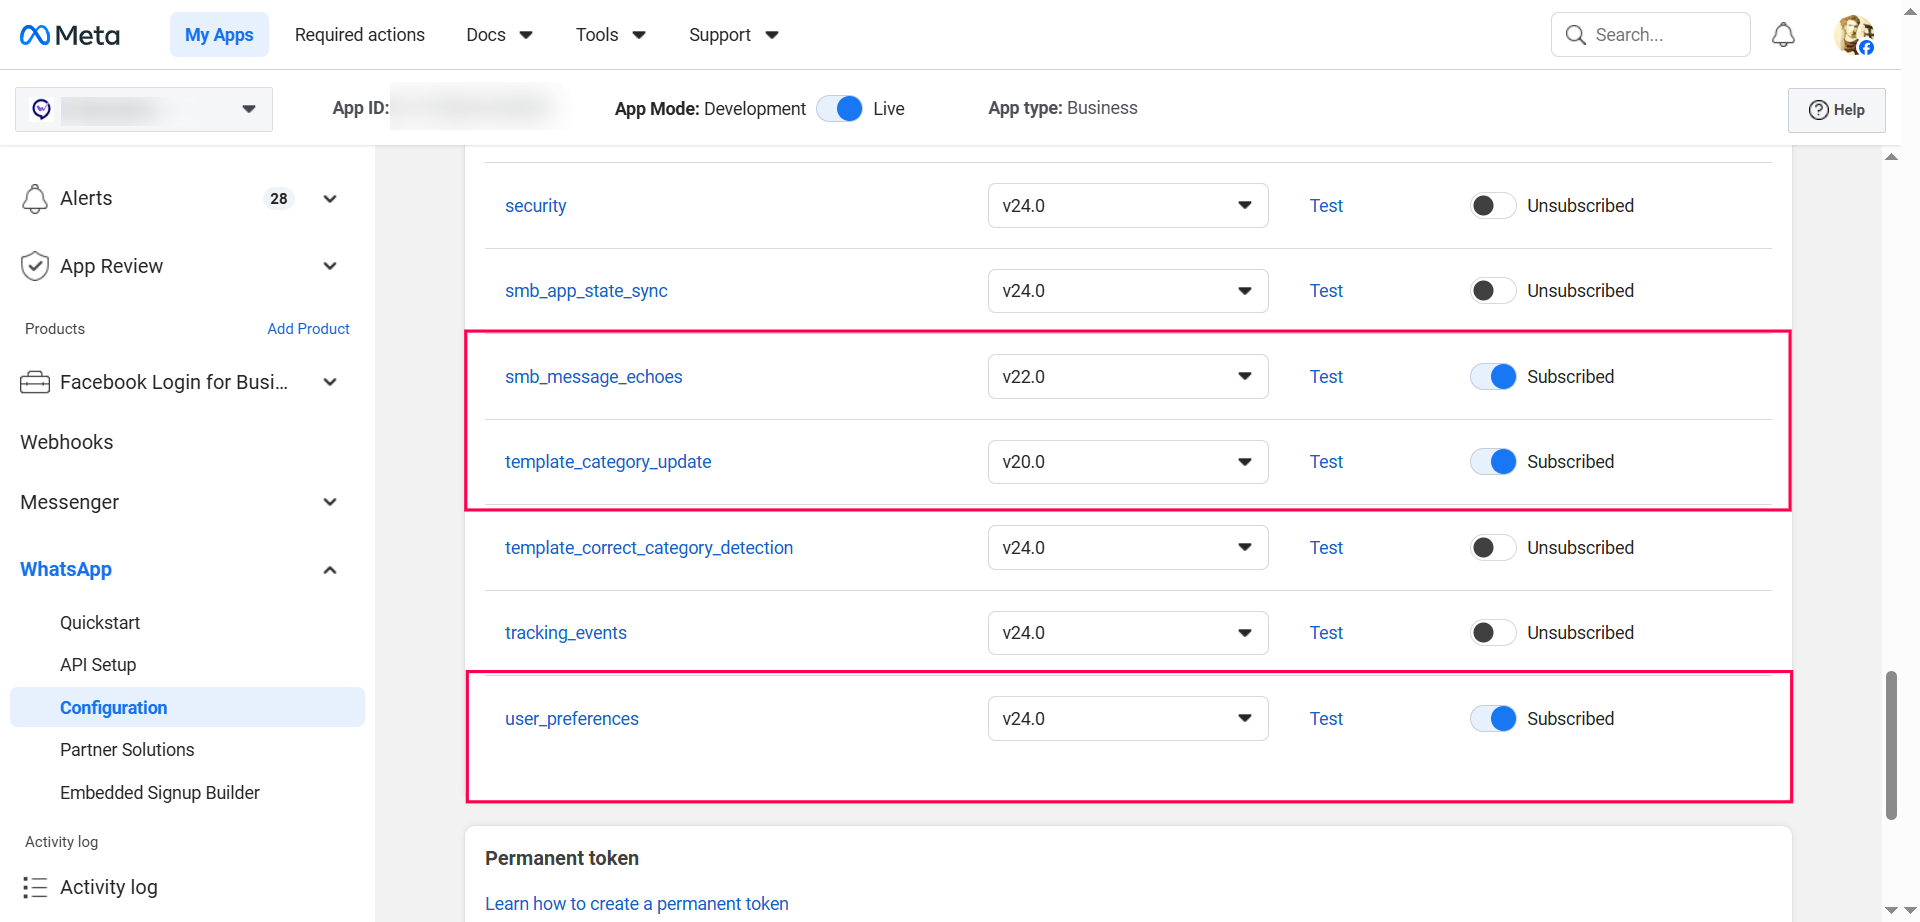Screen dimensions: 1920x922
Task: Click the Facebook Login briefcase icon
Action: [x=35, y=382]
